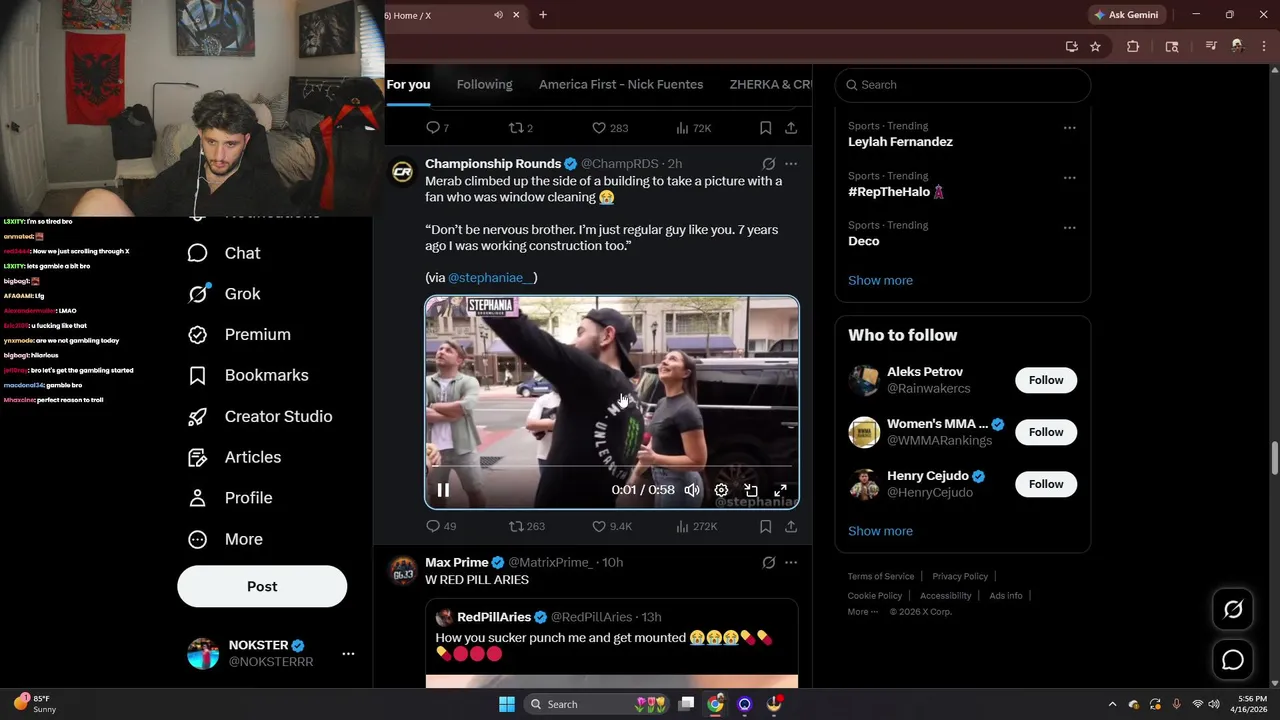The width and height of the screenshot is (1280, 720).
Task: Pause the Merab video
Action: [x=443, y=490]
